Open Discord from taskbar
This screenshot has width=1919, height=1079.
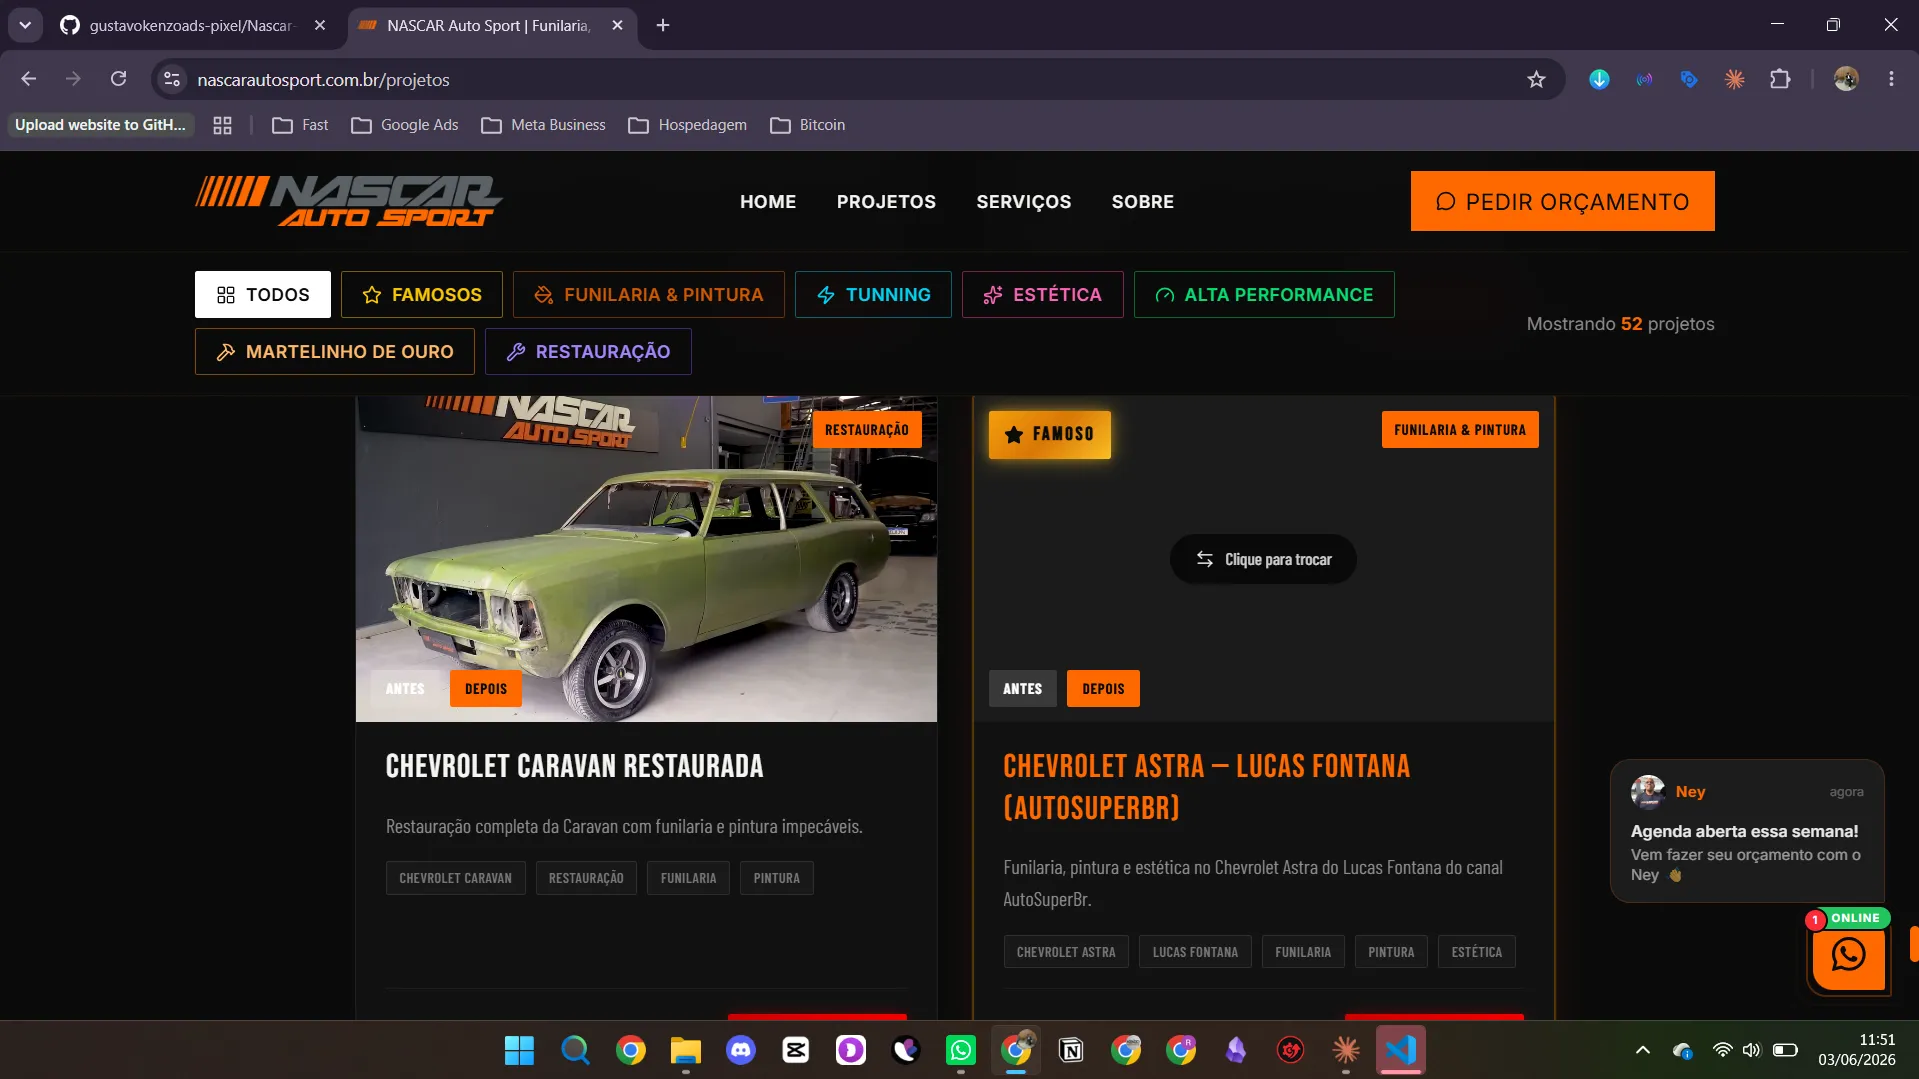pyautogui.click(x=741, y=1050)
